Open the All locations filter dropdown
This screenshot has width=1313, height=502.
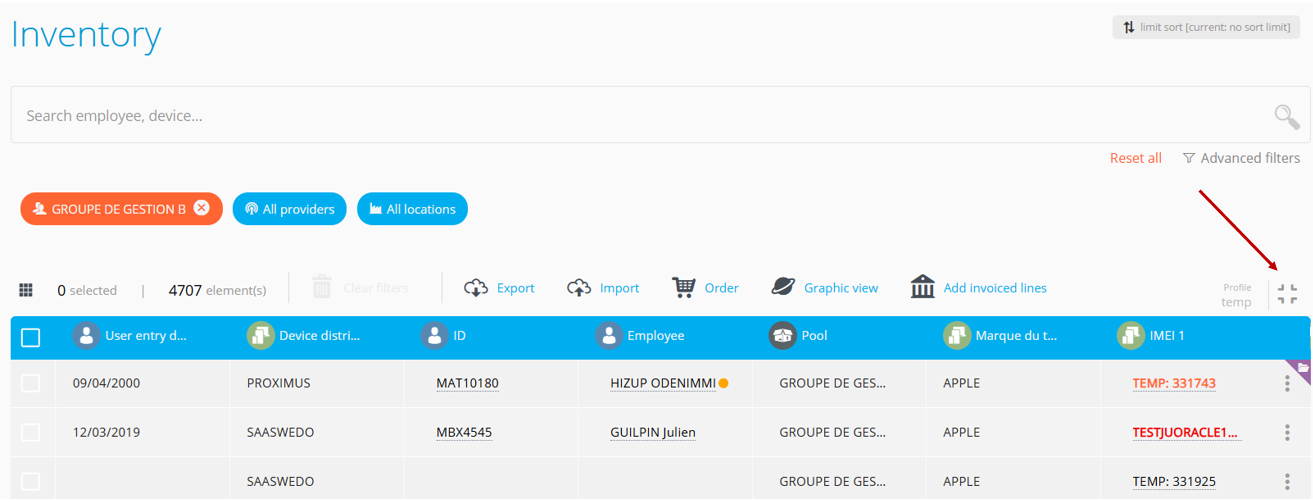coord(412,209)
